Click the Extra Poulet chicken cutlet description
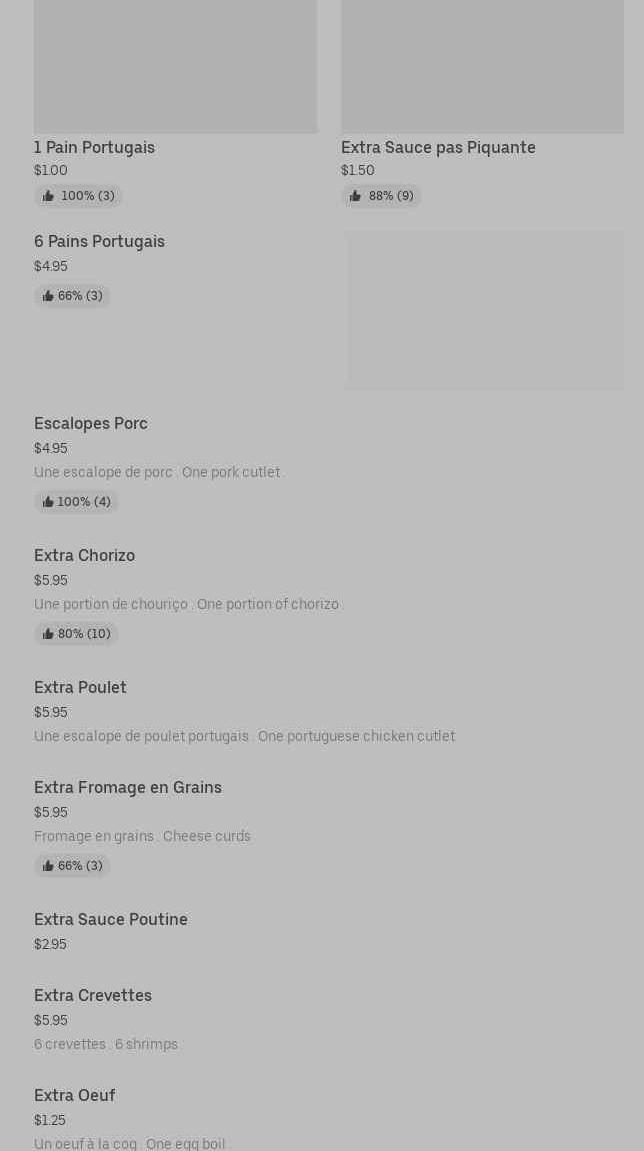Viewport: 644px width, 1151px height. (x=244, y=737)
